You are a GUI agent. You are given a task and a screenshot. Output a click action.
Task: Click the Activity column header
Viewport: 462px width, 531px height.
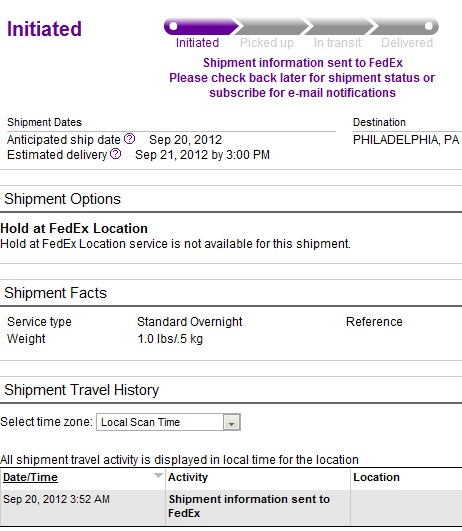(188, 477)
